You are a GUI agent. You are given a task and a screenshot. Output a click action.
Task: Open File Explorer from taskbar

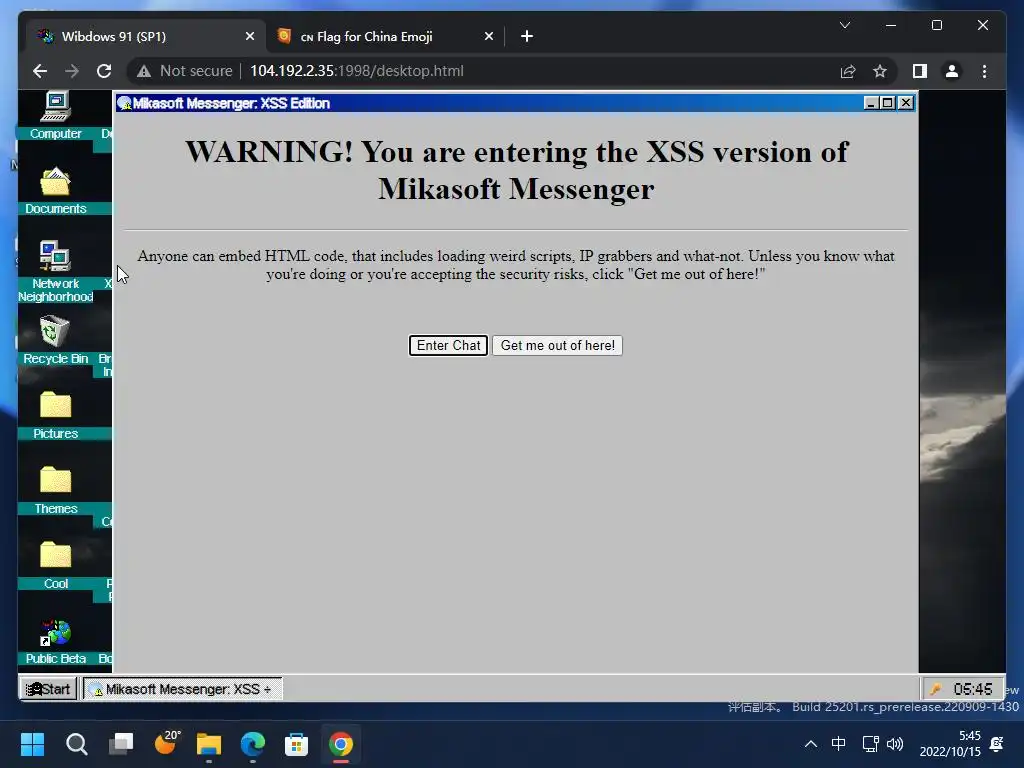click(209, 744)
